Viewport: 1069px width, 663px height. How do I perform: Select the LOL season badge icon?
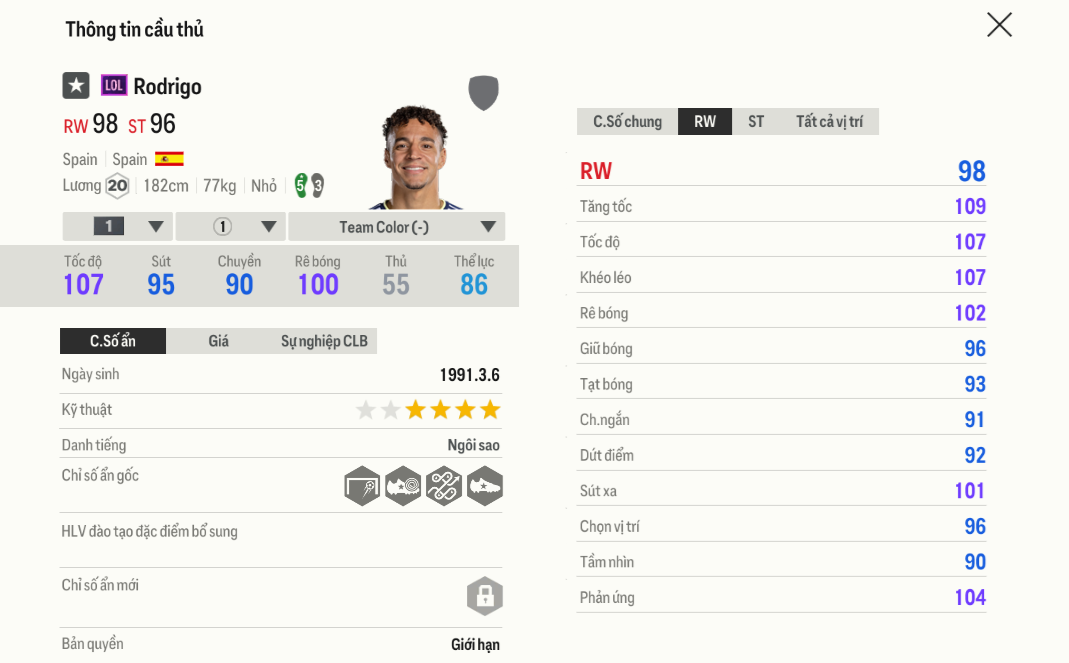pos(115,86)
